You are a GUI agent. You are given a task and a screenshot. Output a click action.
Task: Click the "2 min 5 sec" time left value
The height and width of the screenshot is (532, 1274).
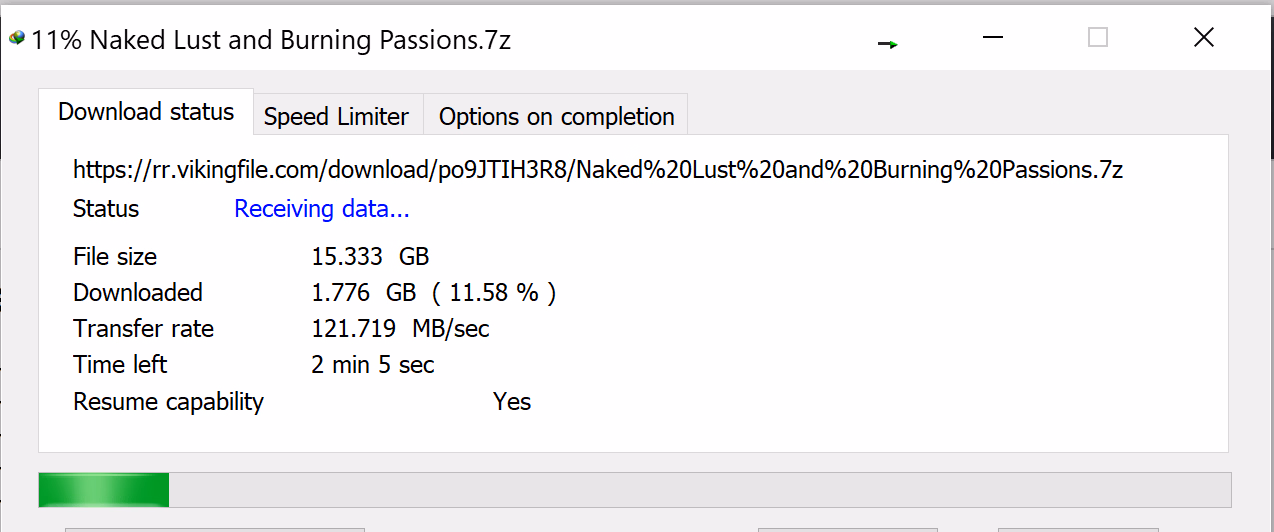coord(373,365)
